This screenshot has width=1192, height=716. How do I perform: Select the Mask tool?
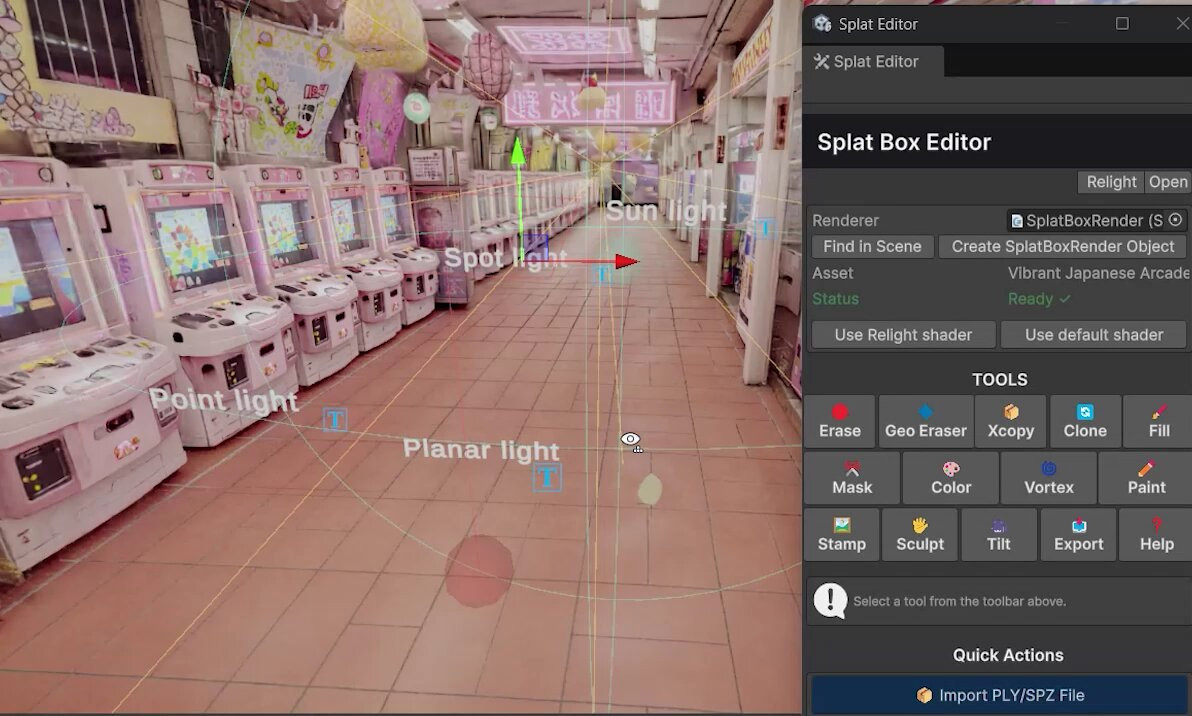pyautogui.click(x=852, y=478)
